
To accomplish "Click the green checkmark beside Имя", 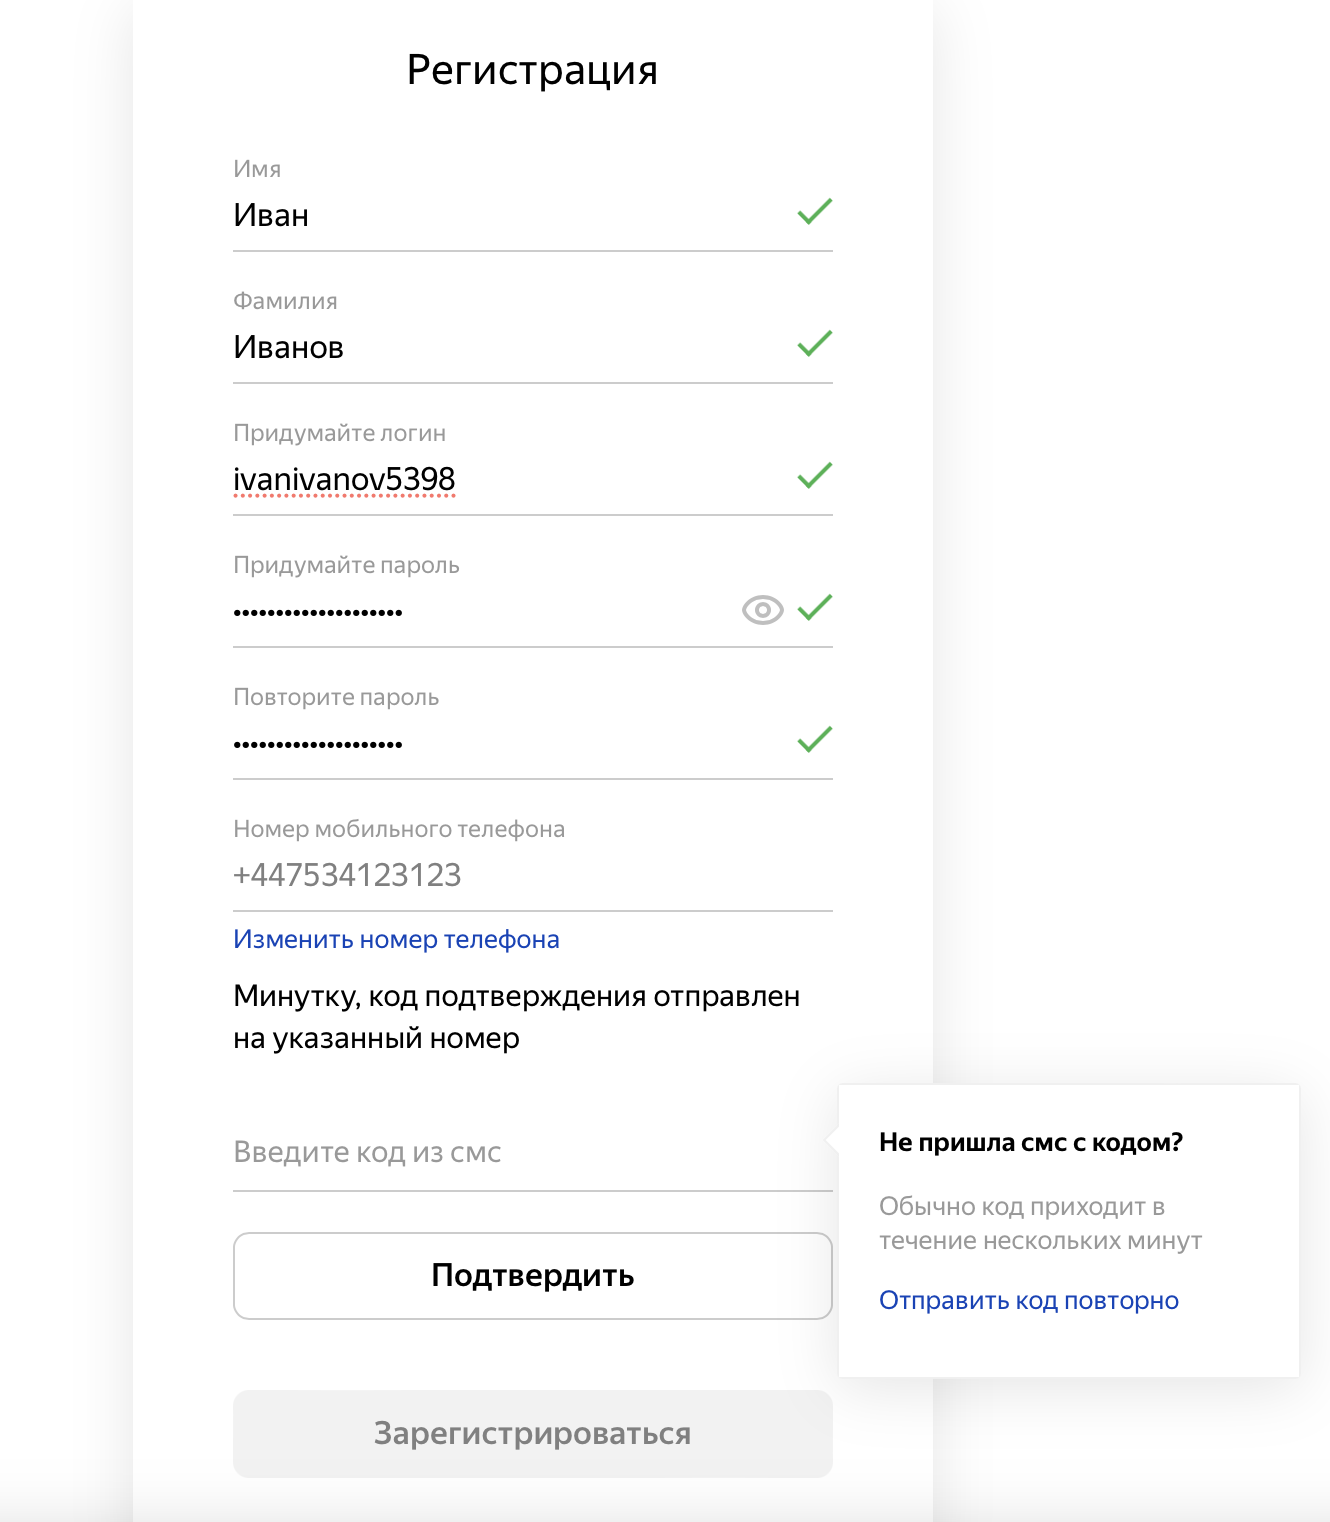I will (815, 212).
